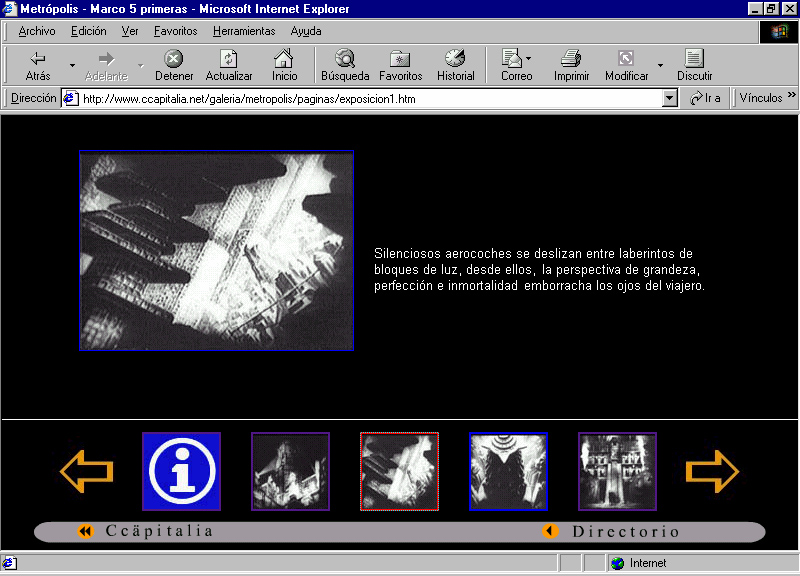
Task: Click the orange right arrow in gallery
Action: coord(712,471)
